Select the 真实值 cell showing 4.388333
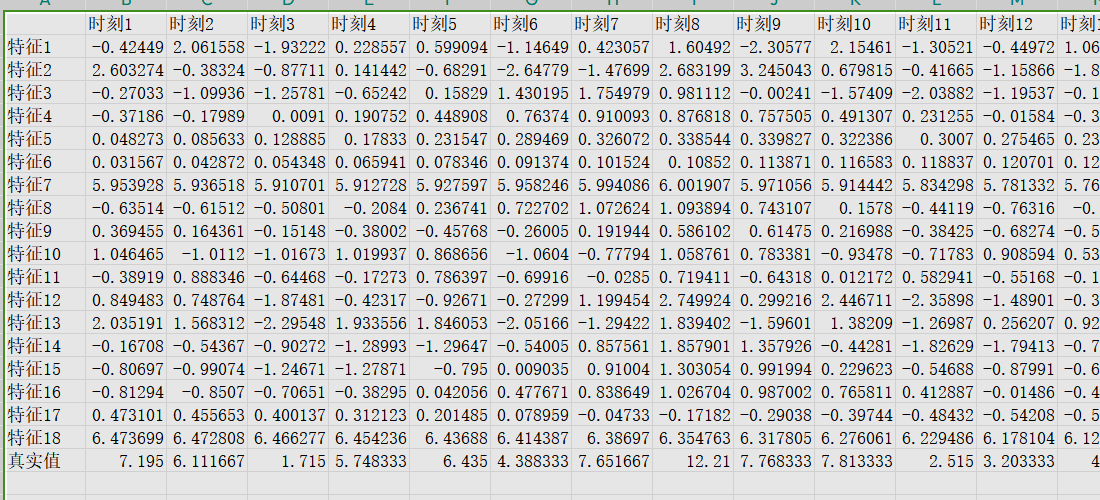This screenshot has width=1100, height=500. click(x=531, y=461)
